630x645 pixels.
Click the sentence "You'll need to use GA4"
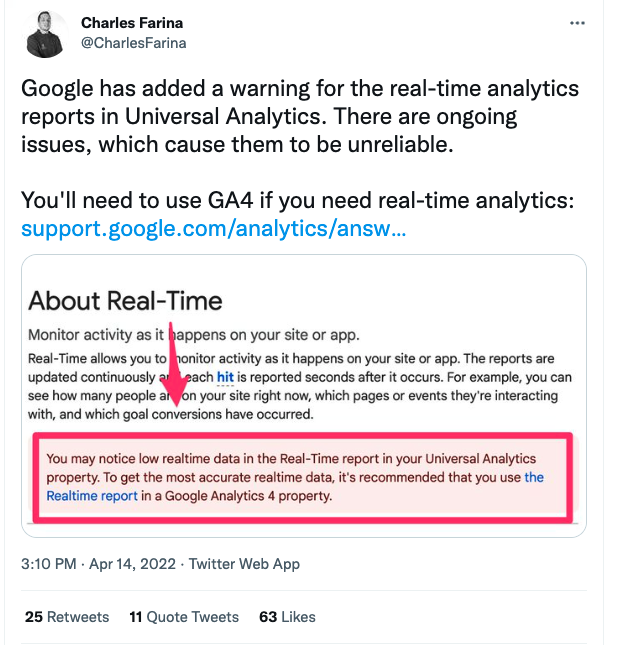[x=297, y=201]
